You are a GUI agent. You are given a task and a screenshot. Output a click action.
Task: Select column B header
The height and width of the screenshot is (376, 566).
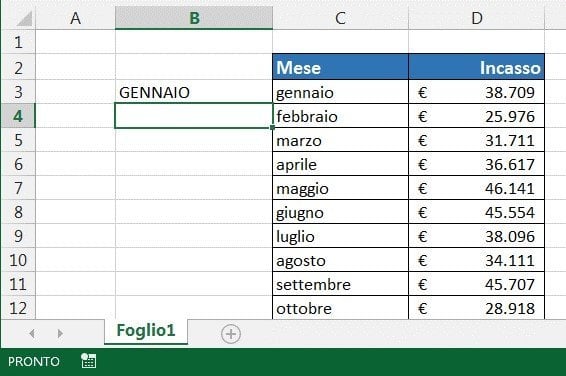(194, 18)
